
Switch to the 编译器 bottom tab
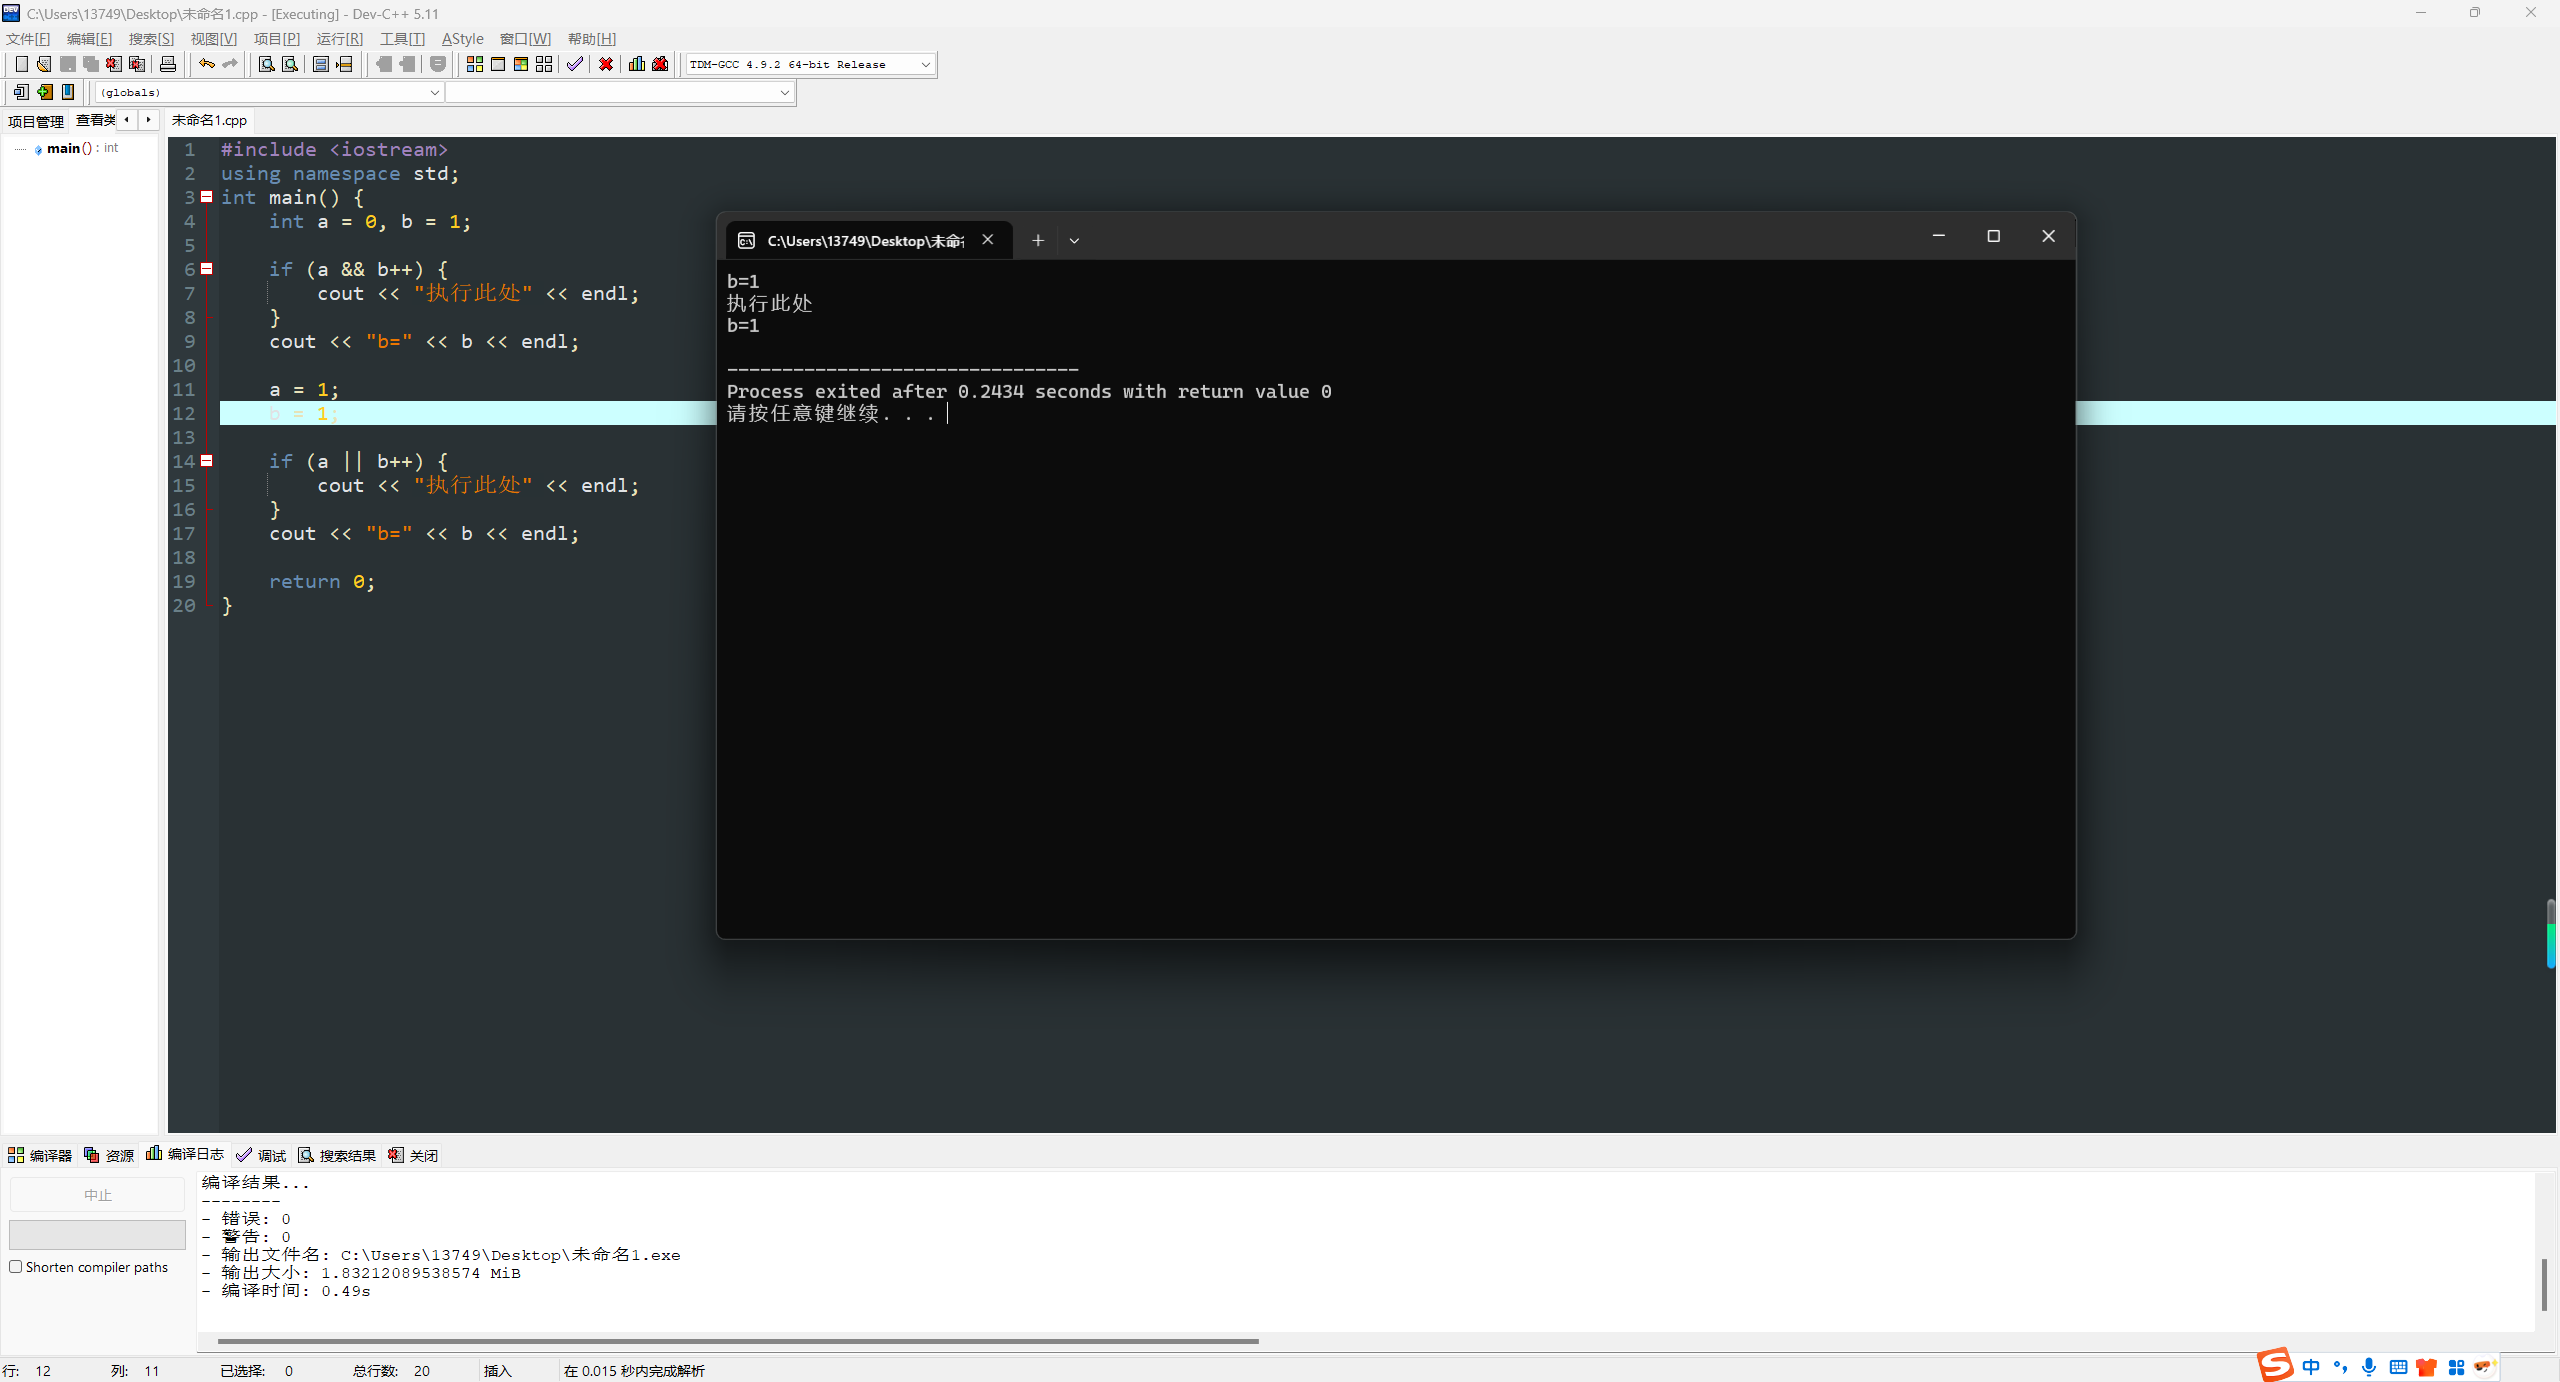point(40,1155)
